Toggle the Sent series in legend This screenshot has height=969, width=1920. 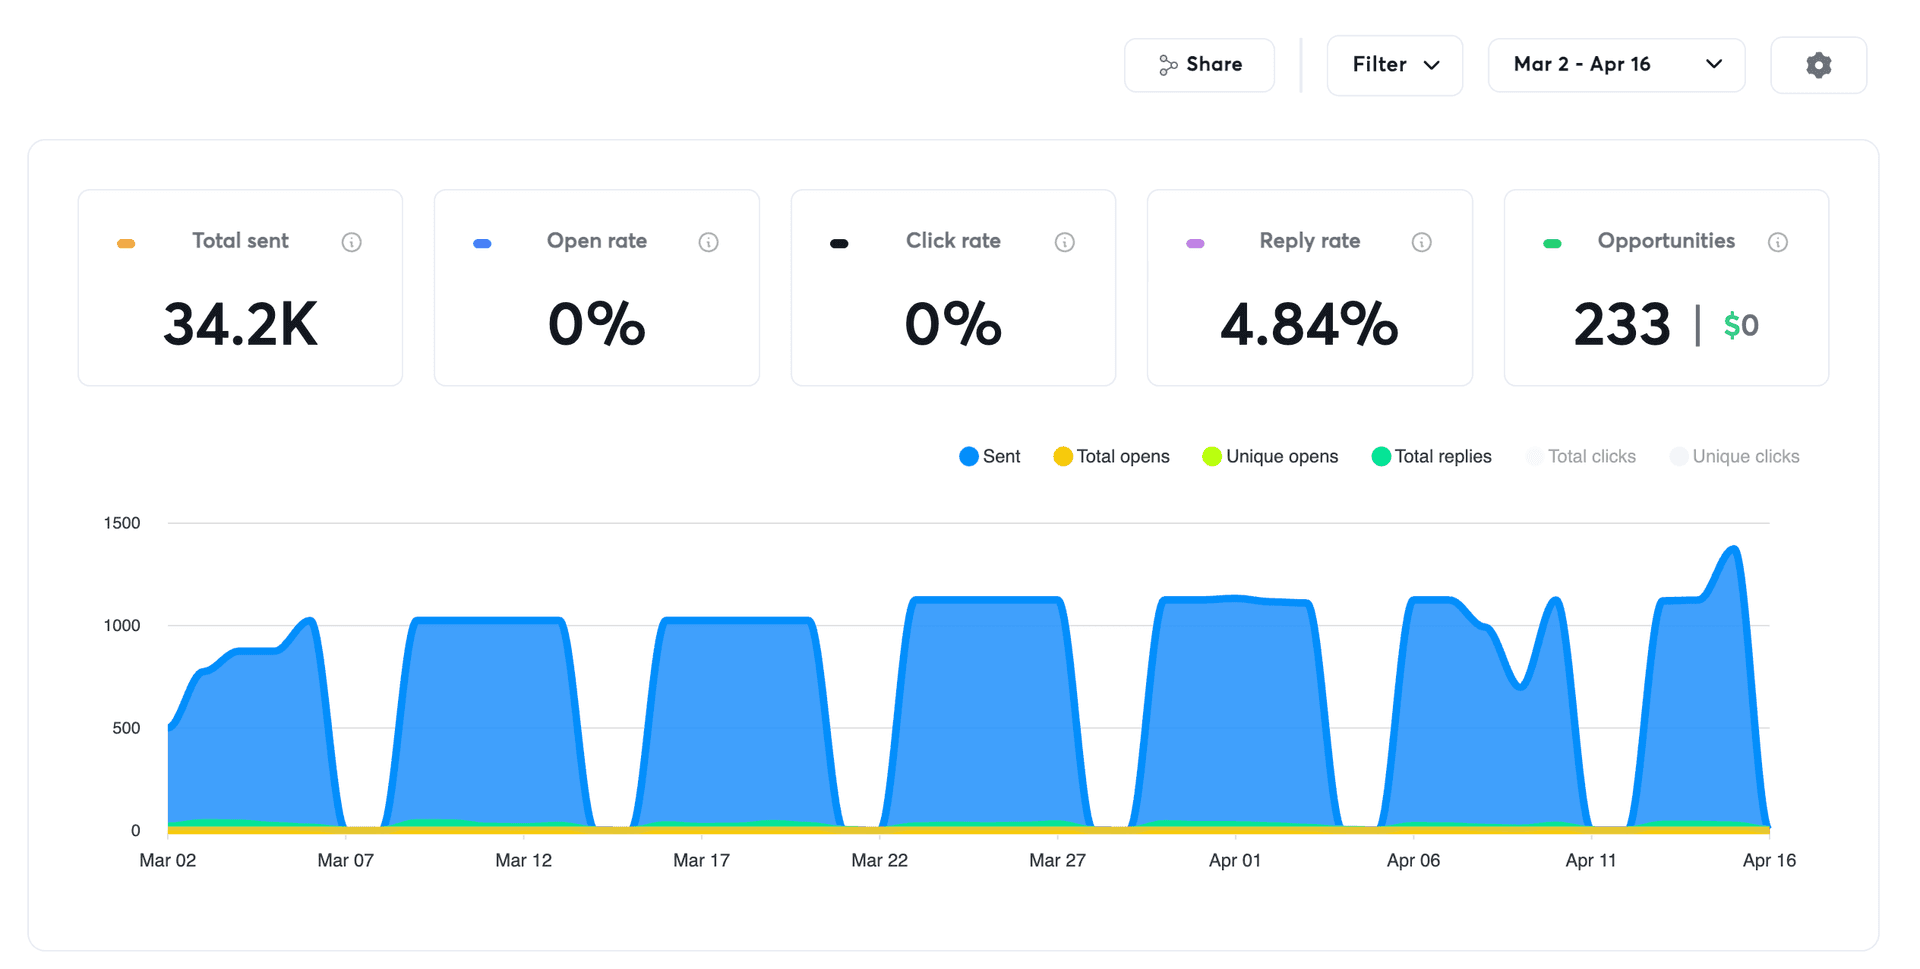point(989,457)
